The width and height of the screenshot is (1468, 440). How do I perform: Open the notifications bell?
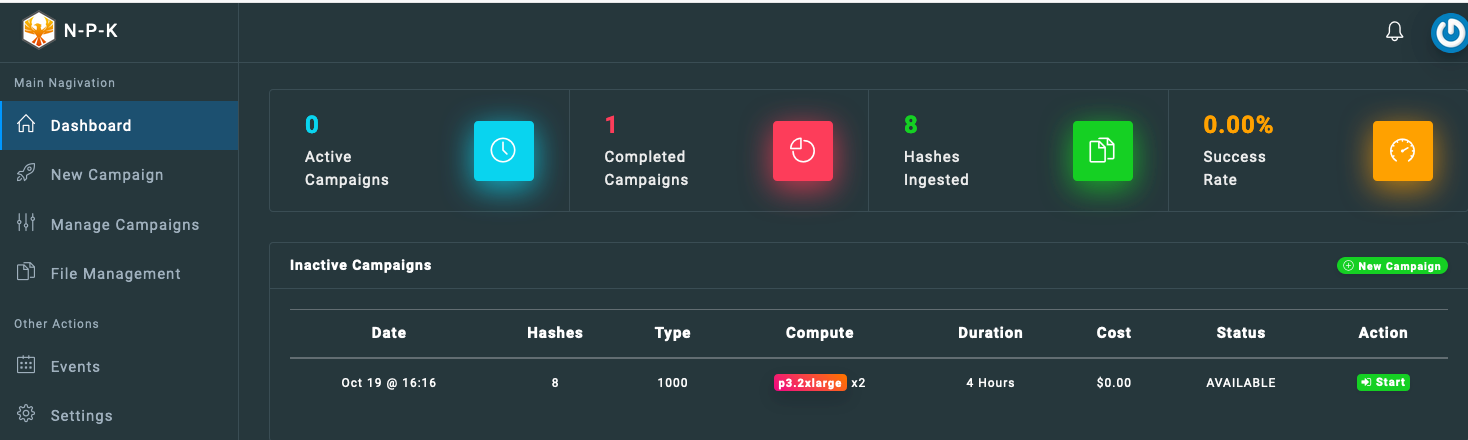1394,32
